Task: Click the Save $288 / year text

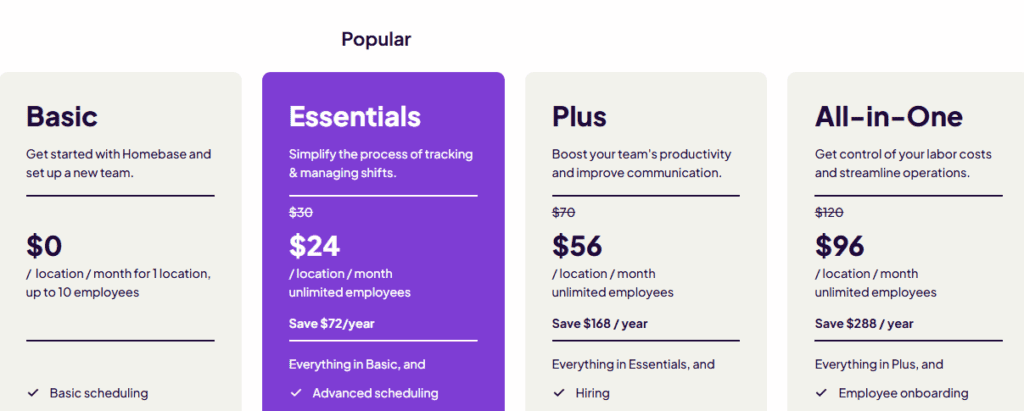Action: (x=864, y=323)
